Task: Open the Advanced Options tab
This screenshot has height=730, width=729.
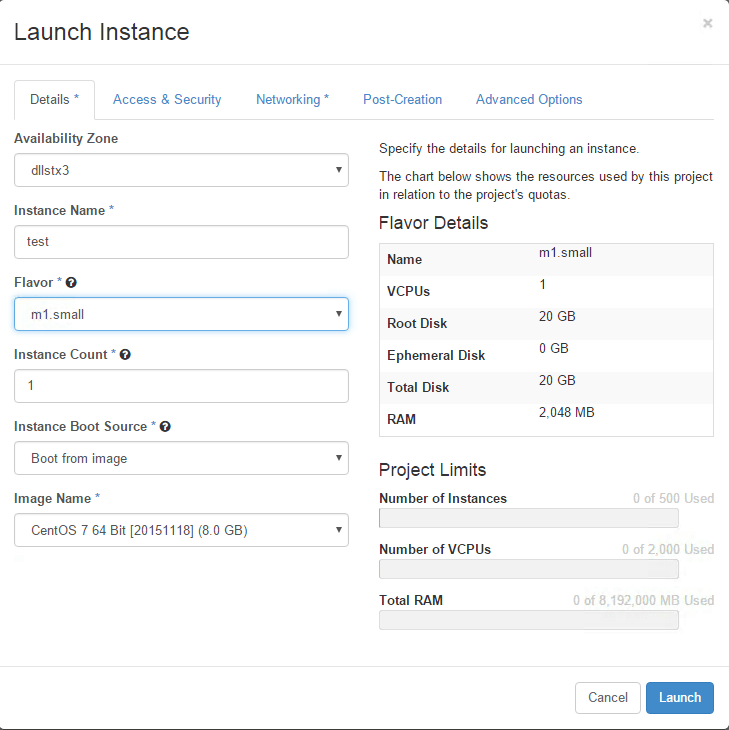Action: (529, 100)
